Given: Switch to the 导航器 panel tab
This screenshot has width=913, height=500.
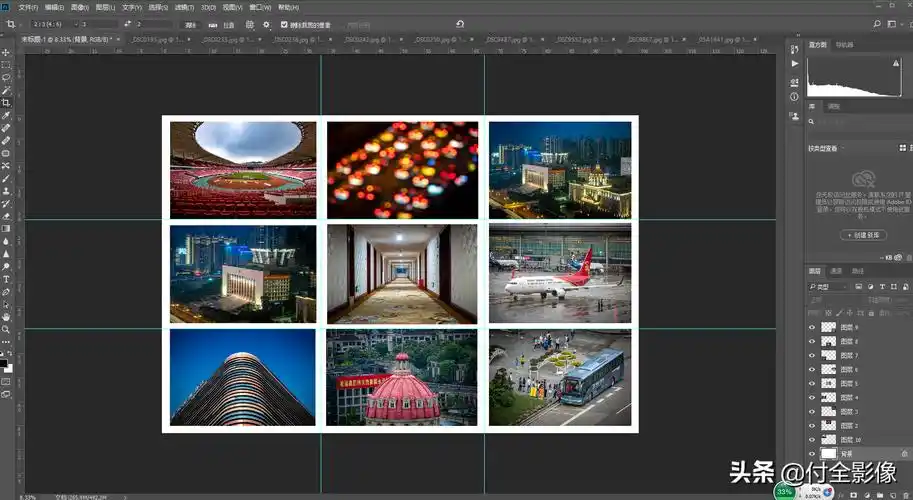Looking at the screenshot, I should click(845, 45).
